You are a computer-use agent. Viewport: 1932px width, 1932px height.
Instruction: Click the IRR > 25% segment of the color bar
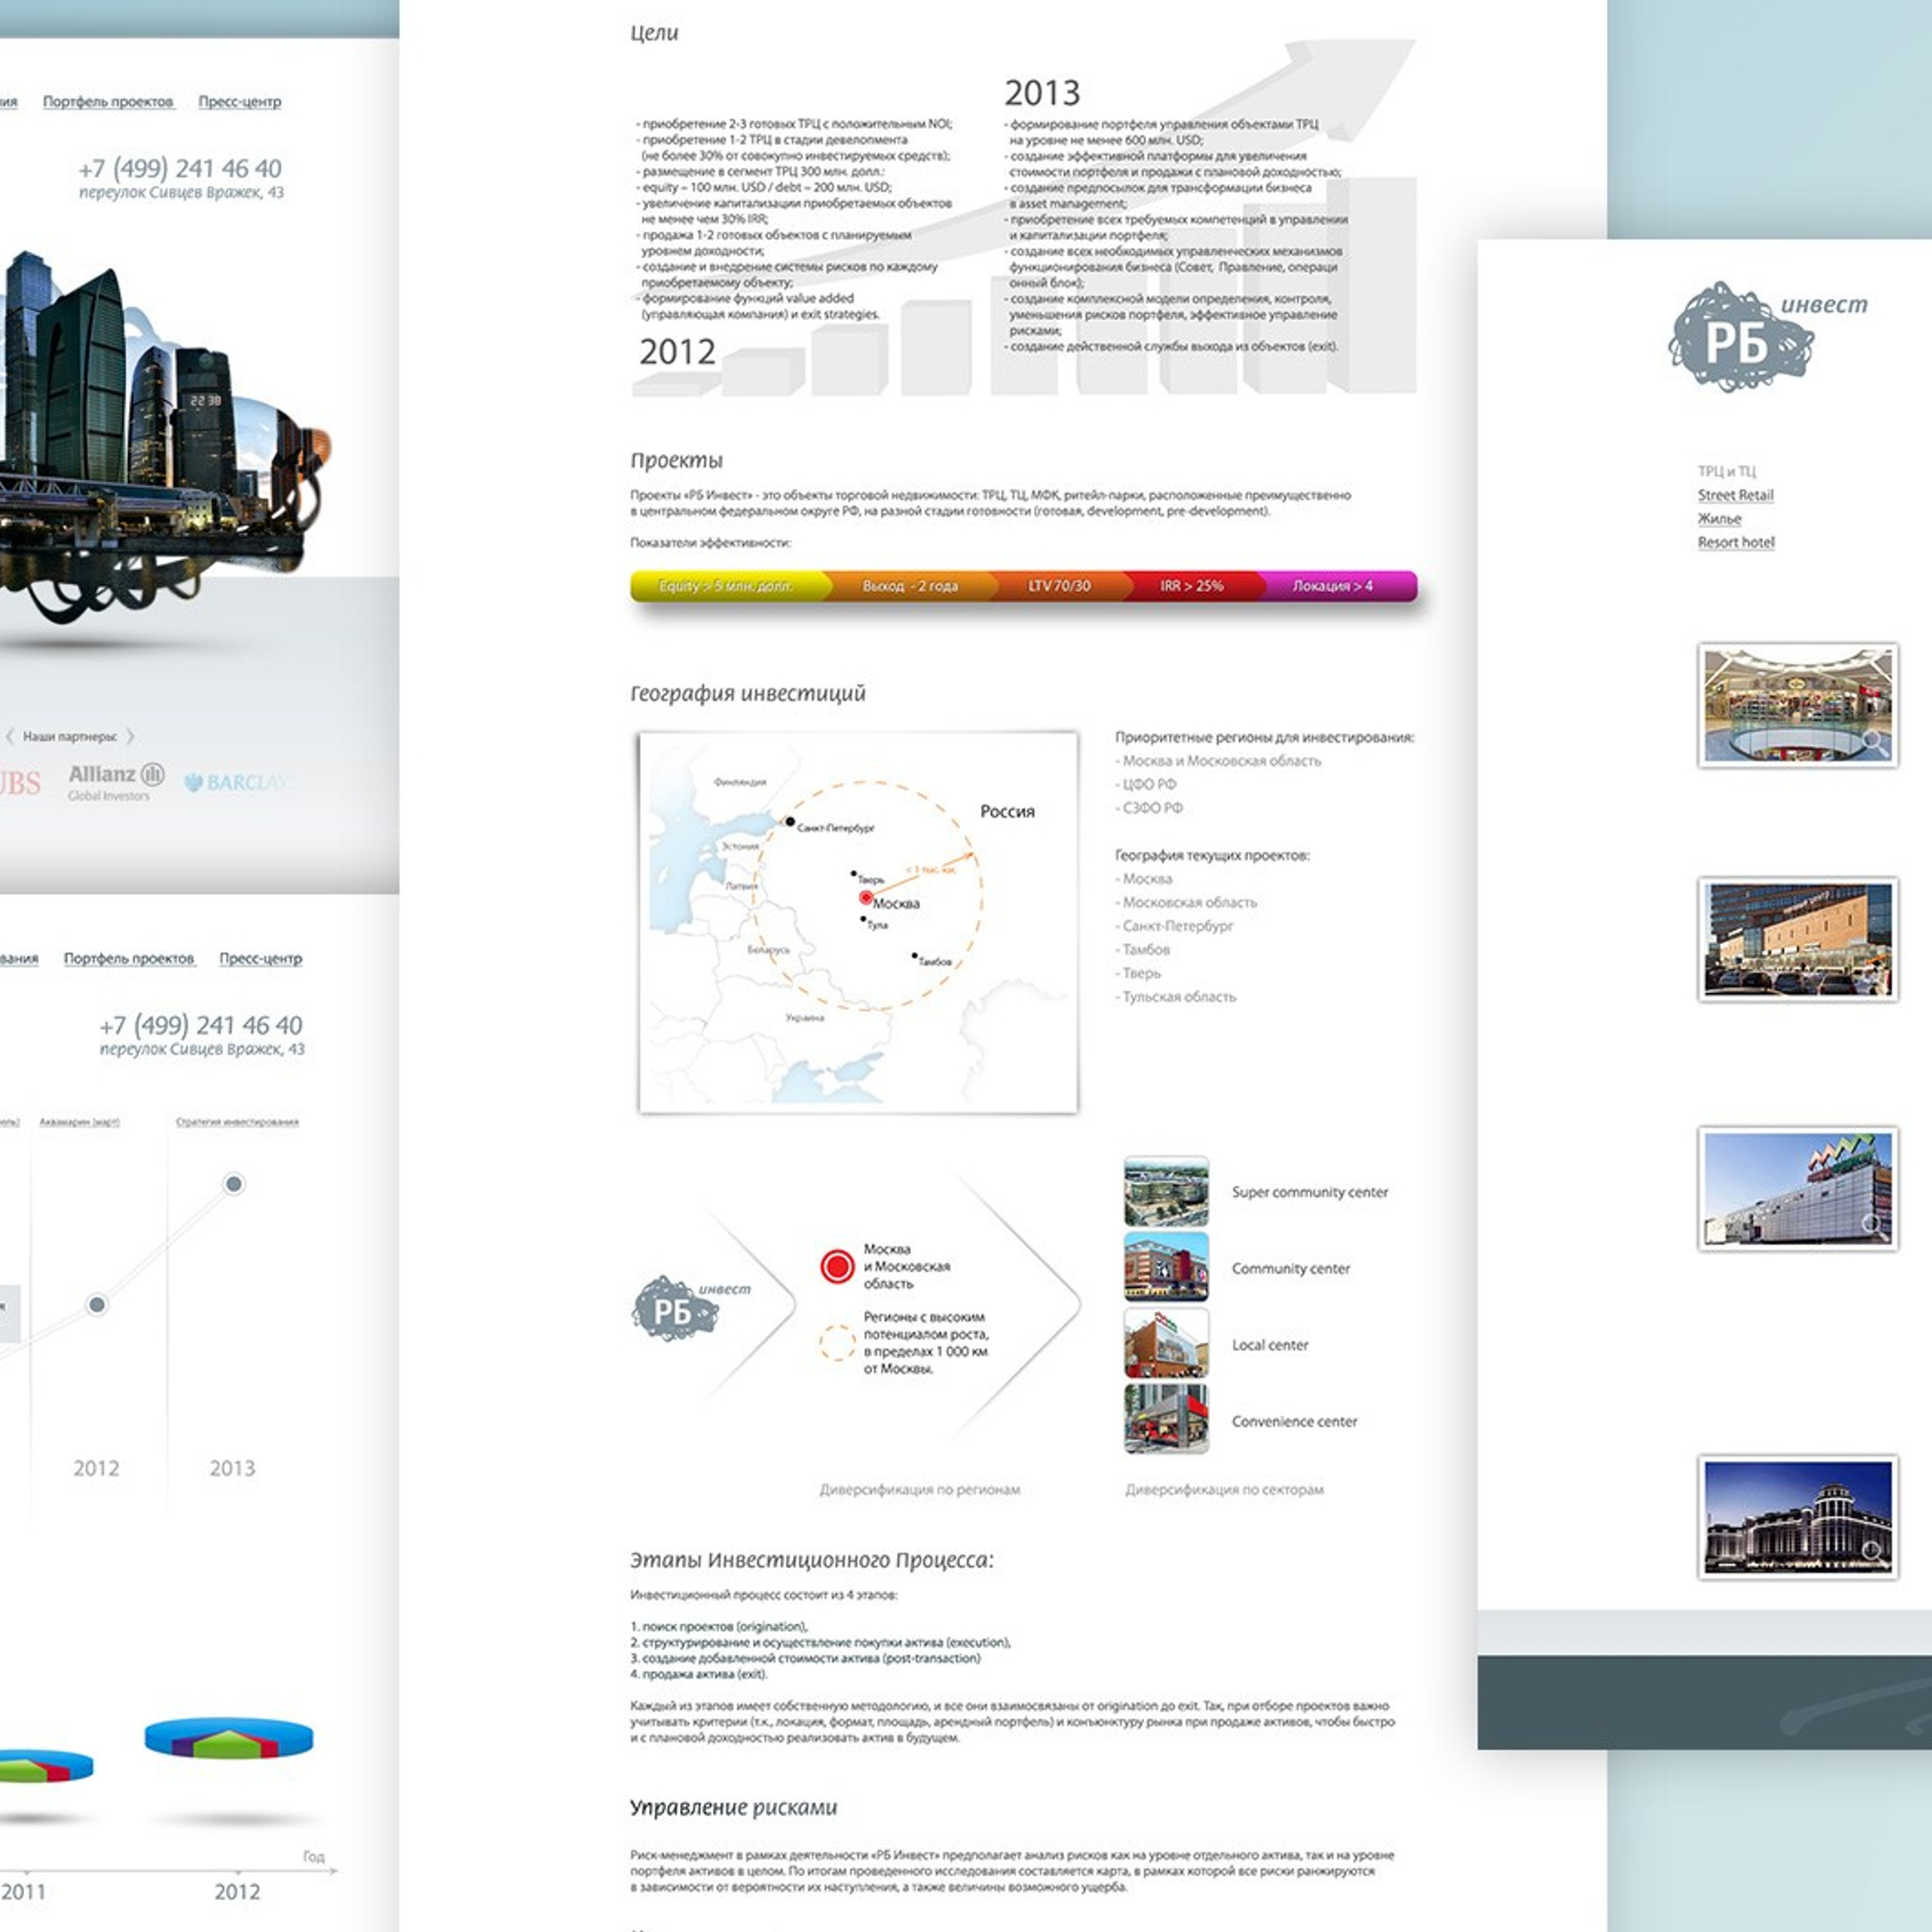coord(1191,586)
